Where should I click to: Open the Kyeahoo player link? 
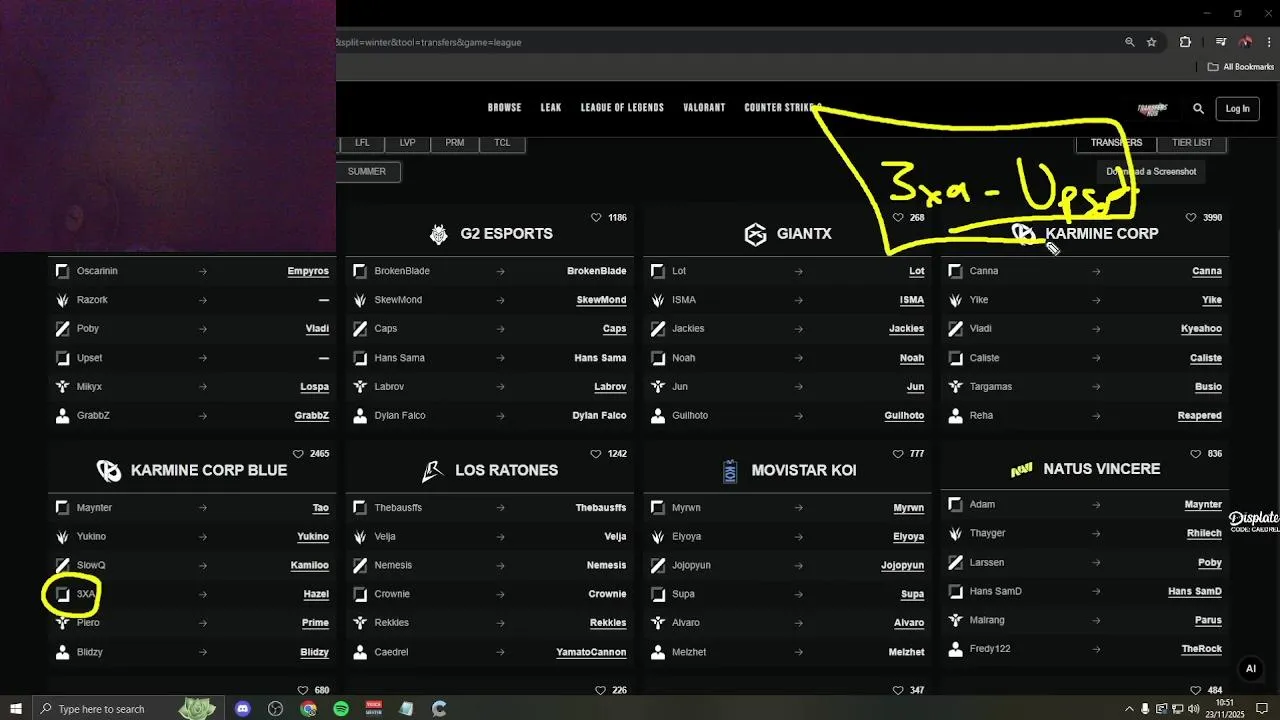(x=1201, y=329)
